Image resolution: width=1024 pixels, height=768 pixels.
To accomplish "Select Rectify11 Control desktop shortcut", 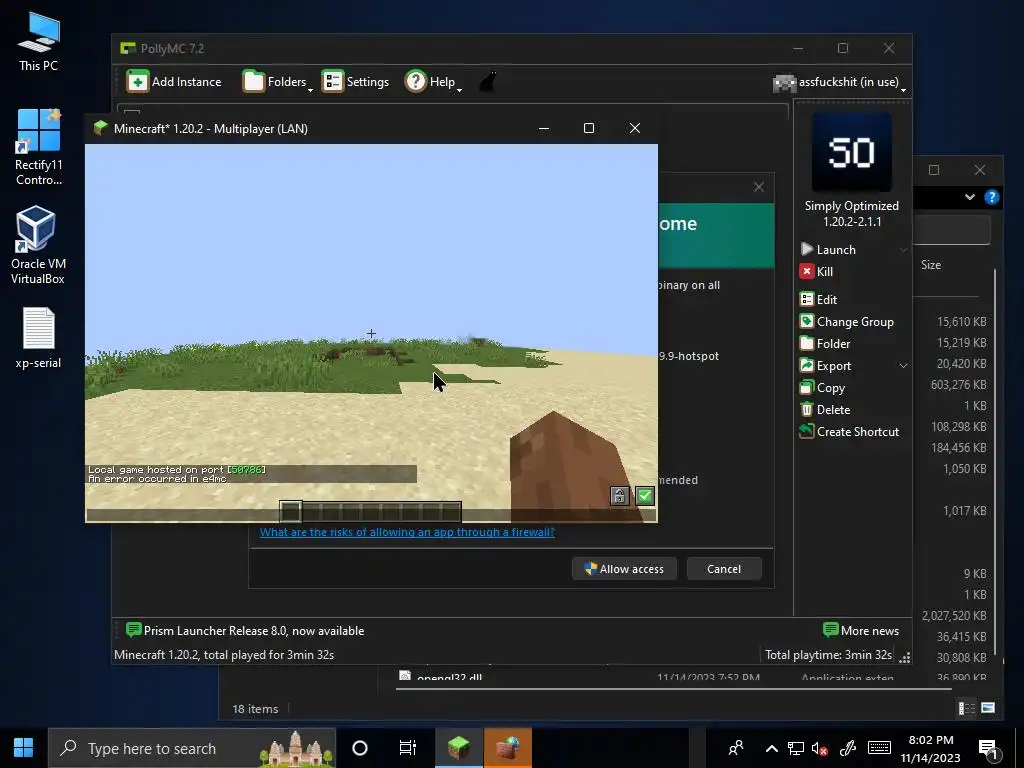I will pos(39,148).
